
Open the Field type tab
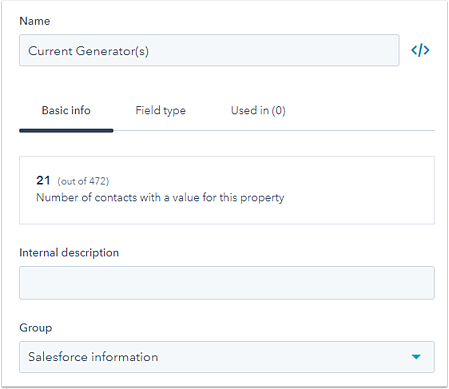(x=160, y=110)
